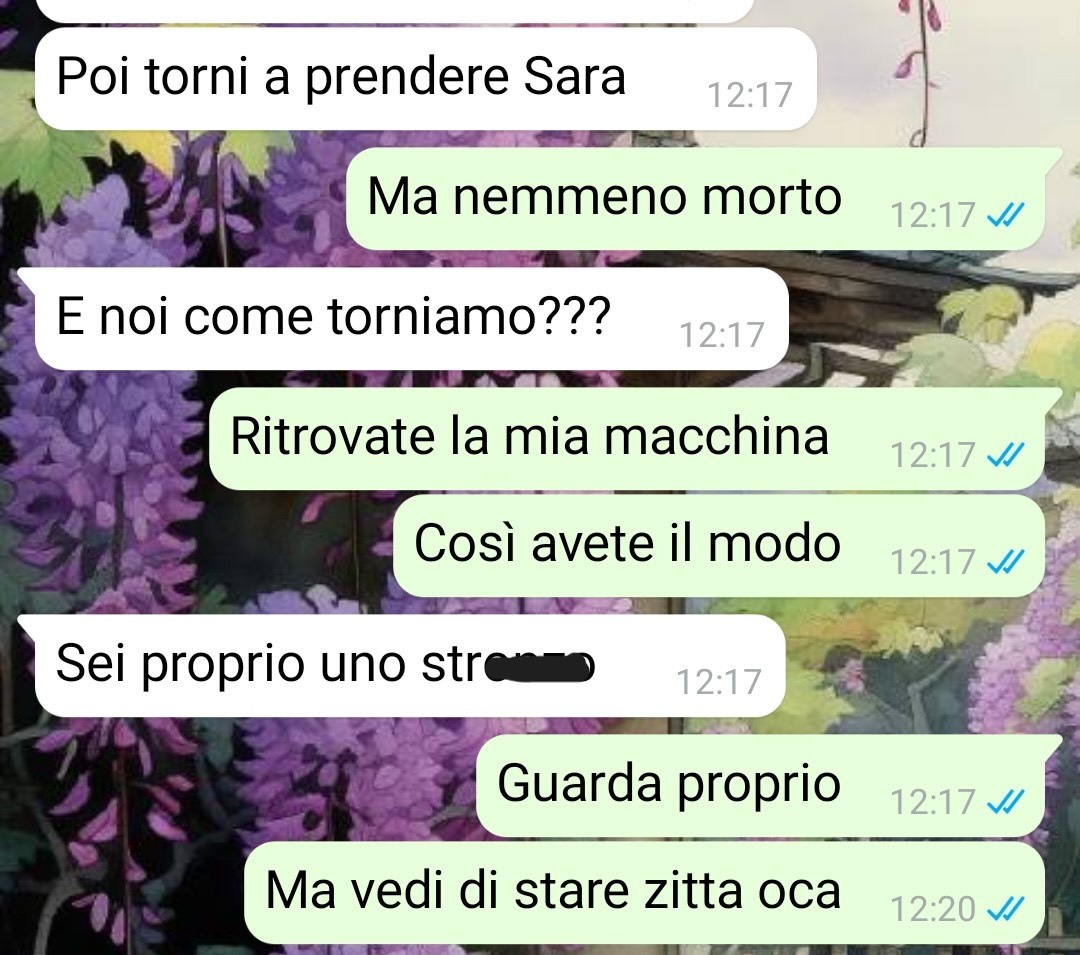Viewport: 1080px width, 955px height.
Task: Tap the double-check icon on 'Ma vedi di stare zitta oca'
Action: [1005, 910]
